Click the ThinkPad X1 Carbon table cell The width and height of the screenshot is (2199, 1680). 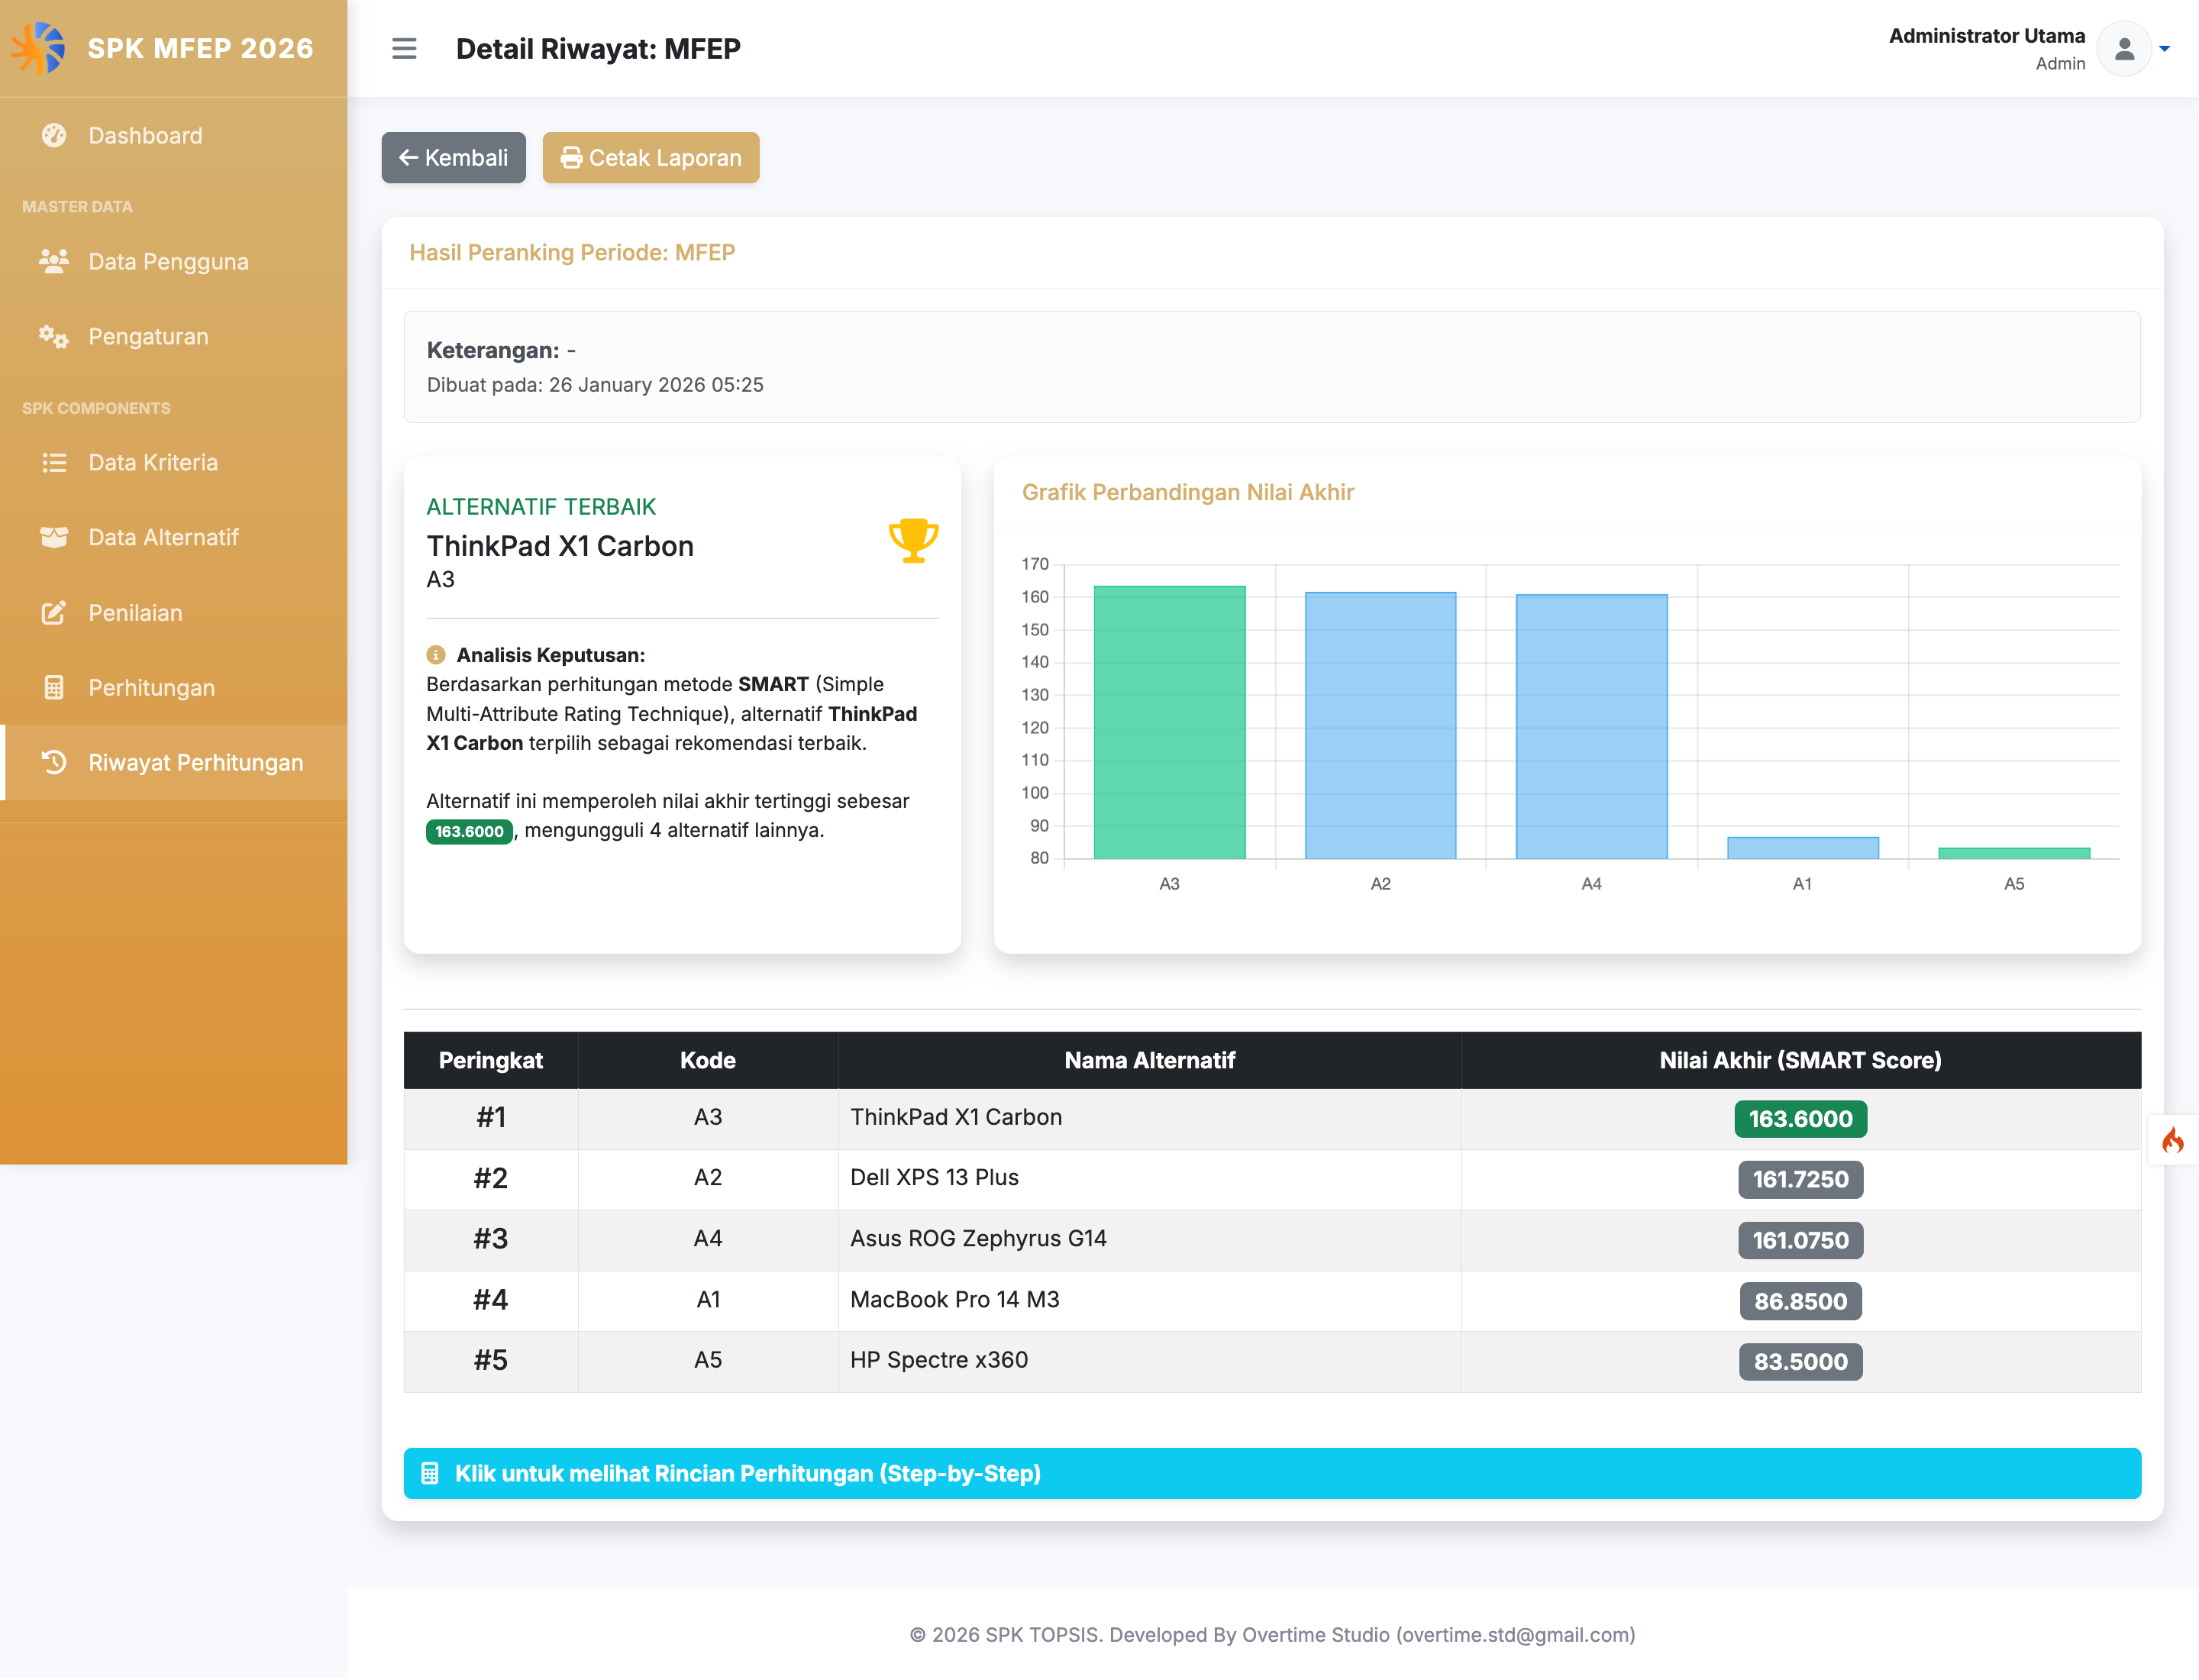[1149, 1118]
